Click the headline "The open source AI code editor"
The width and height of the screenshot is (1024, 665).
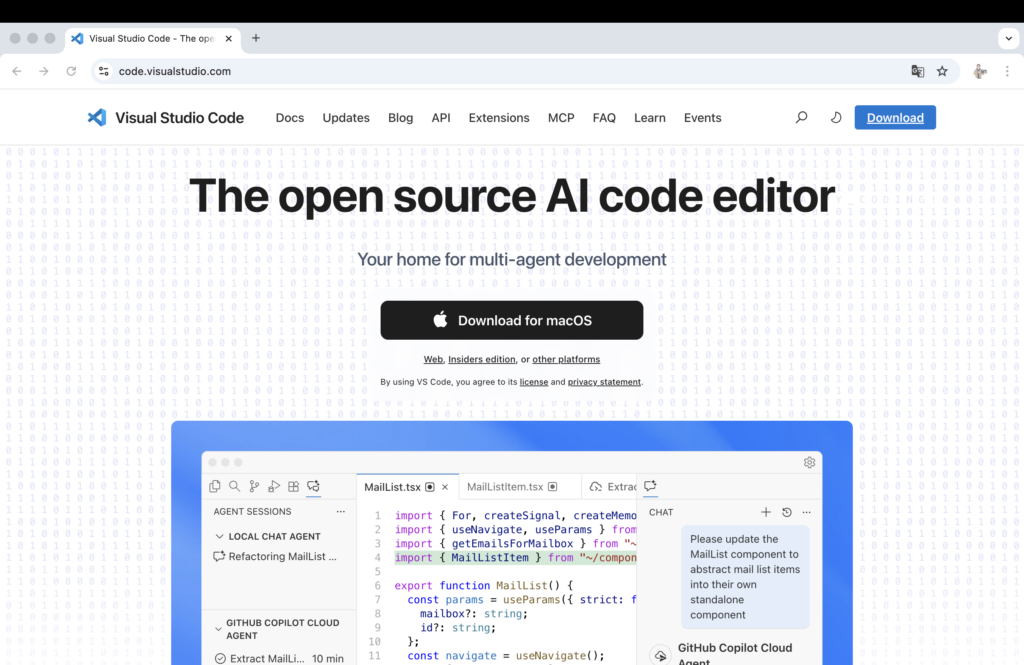[x=512, y=195]
